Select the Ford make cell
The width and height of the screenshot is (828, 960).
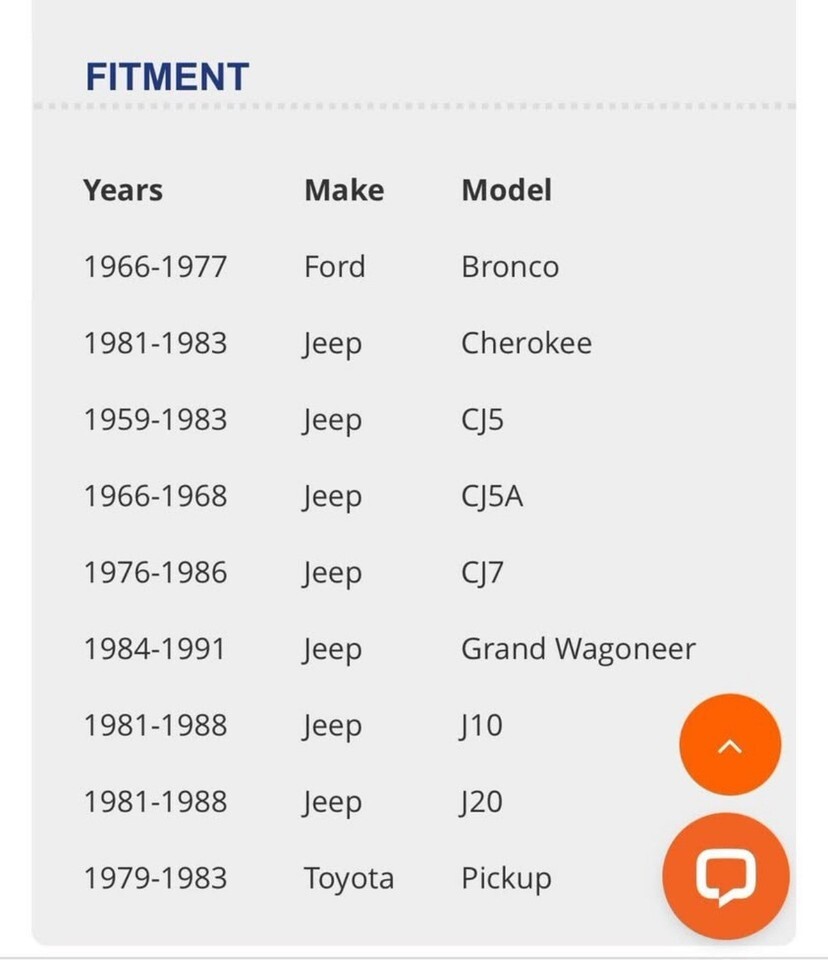tap(335, 267)
